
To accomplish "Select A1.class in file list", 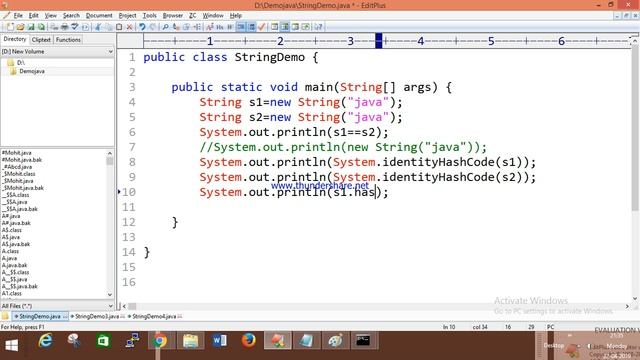I will pos(11,293).
